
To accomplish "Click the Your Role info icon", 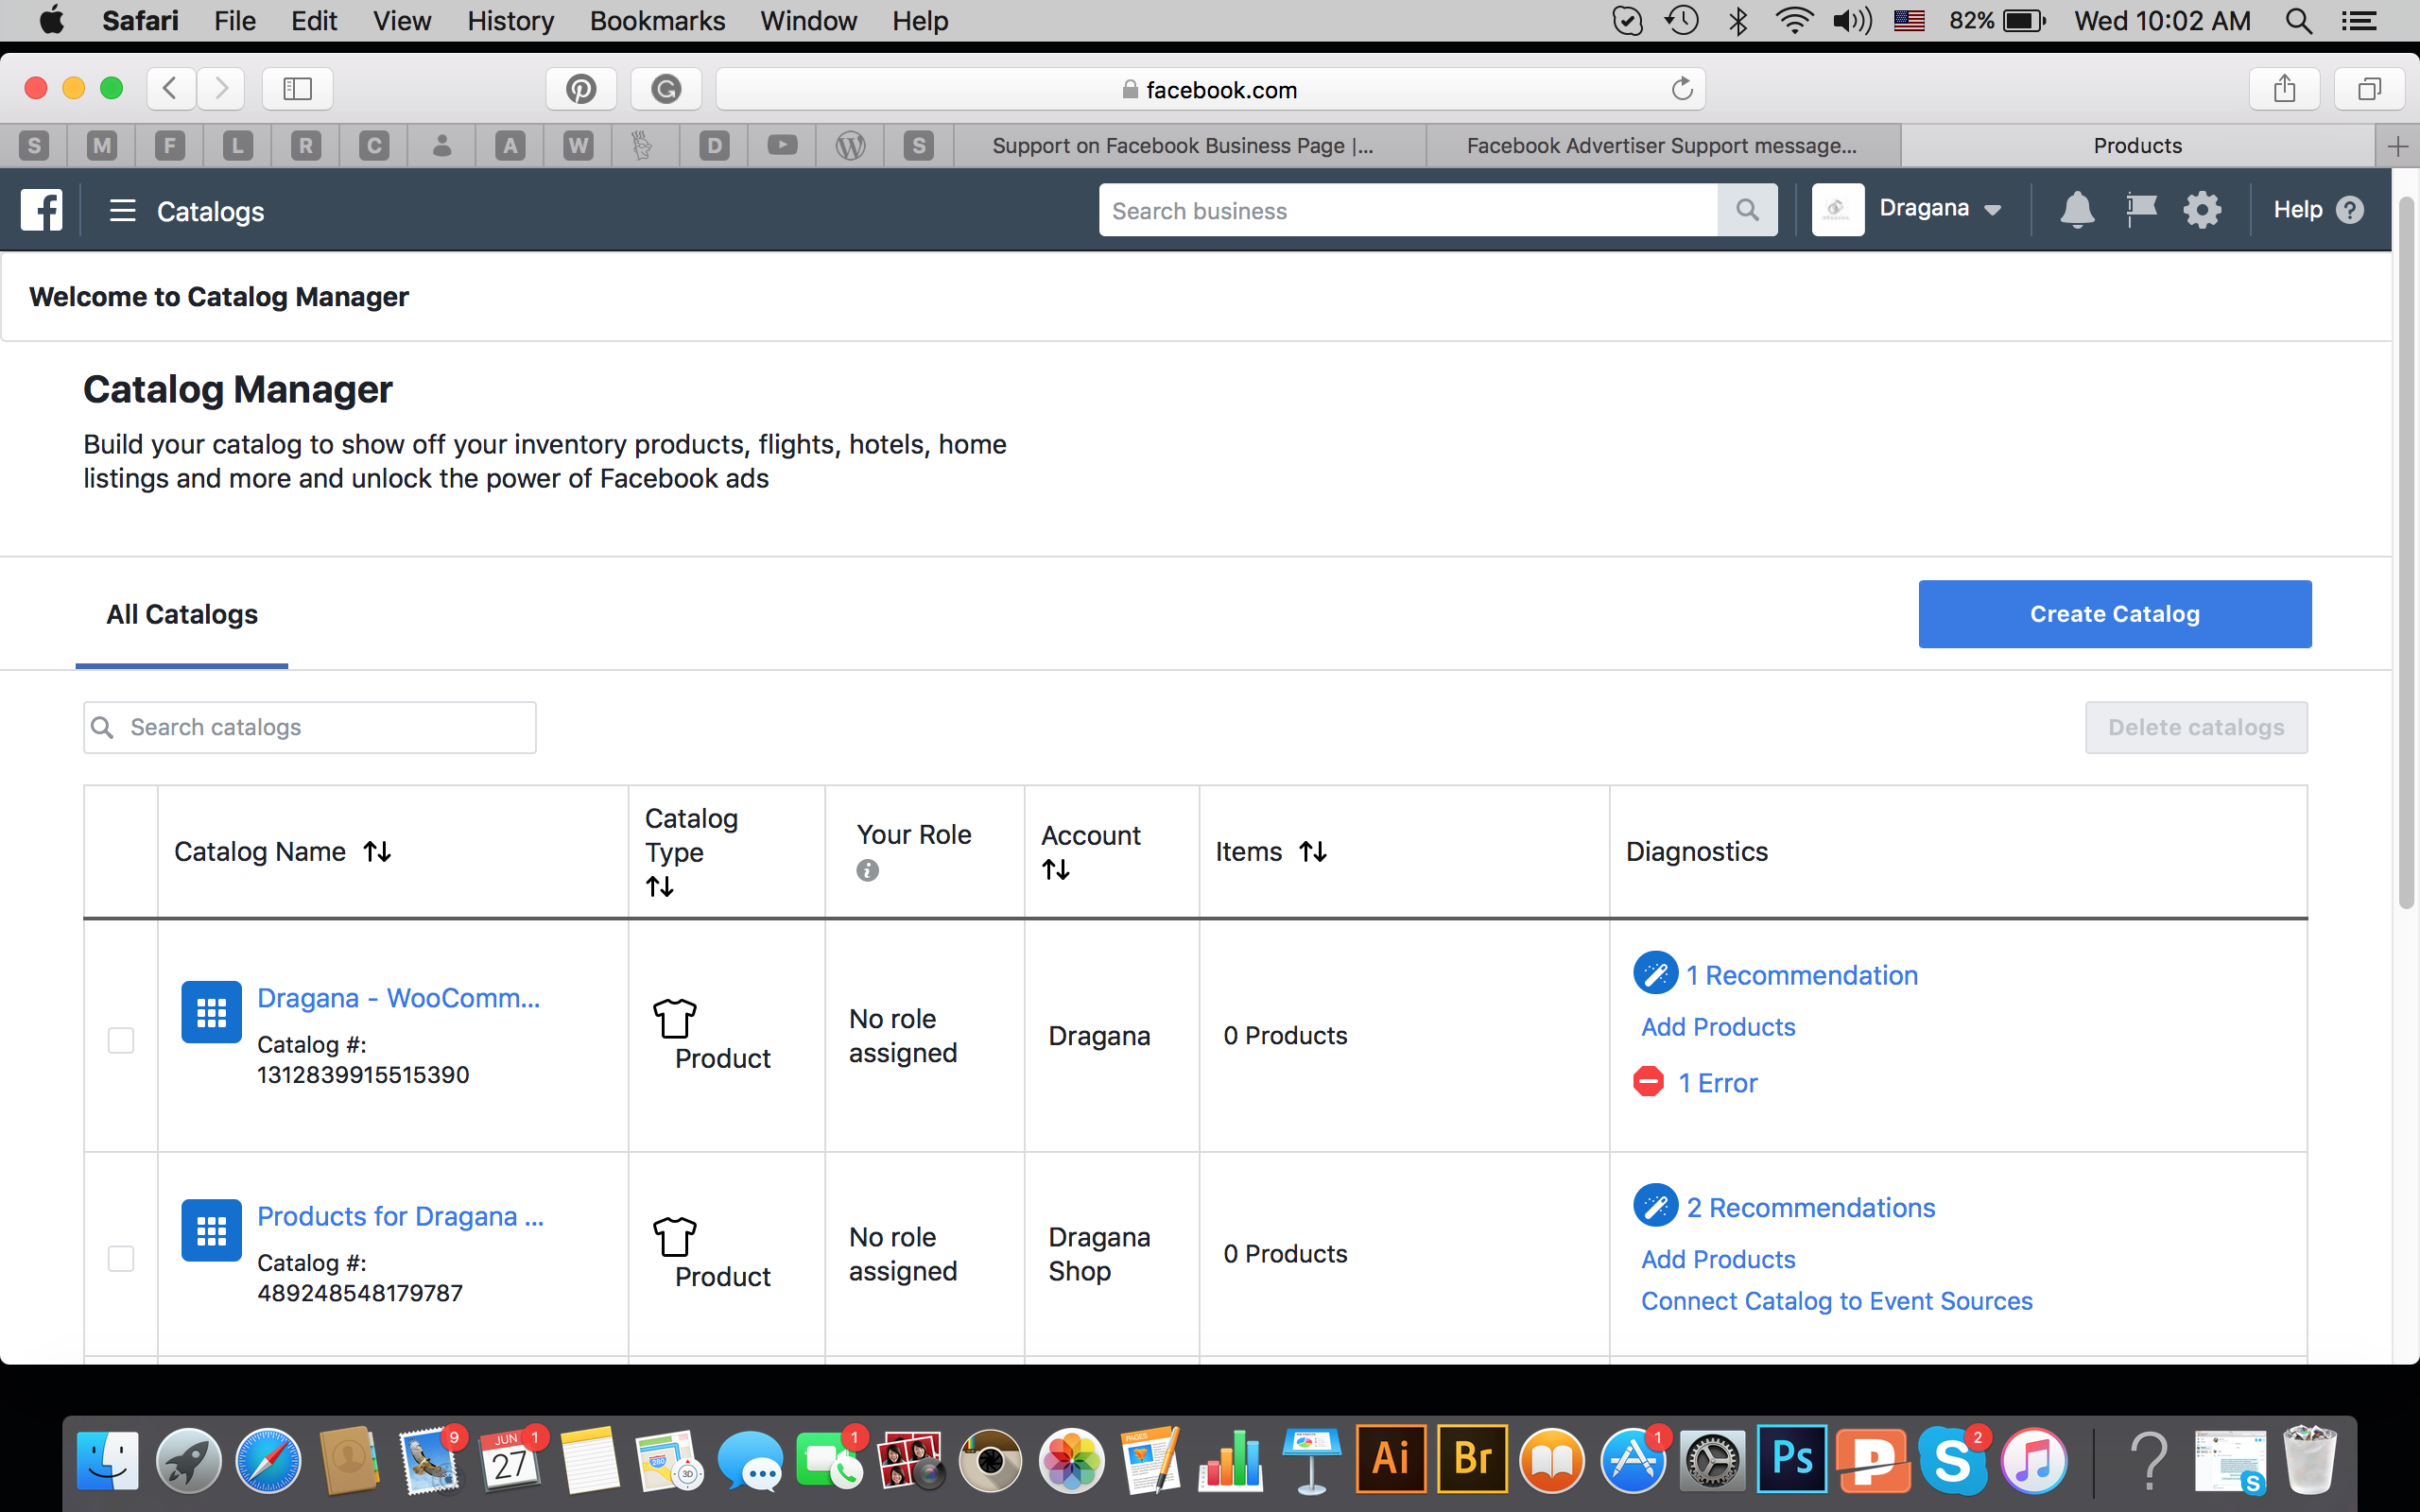I will point(867,871).
